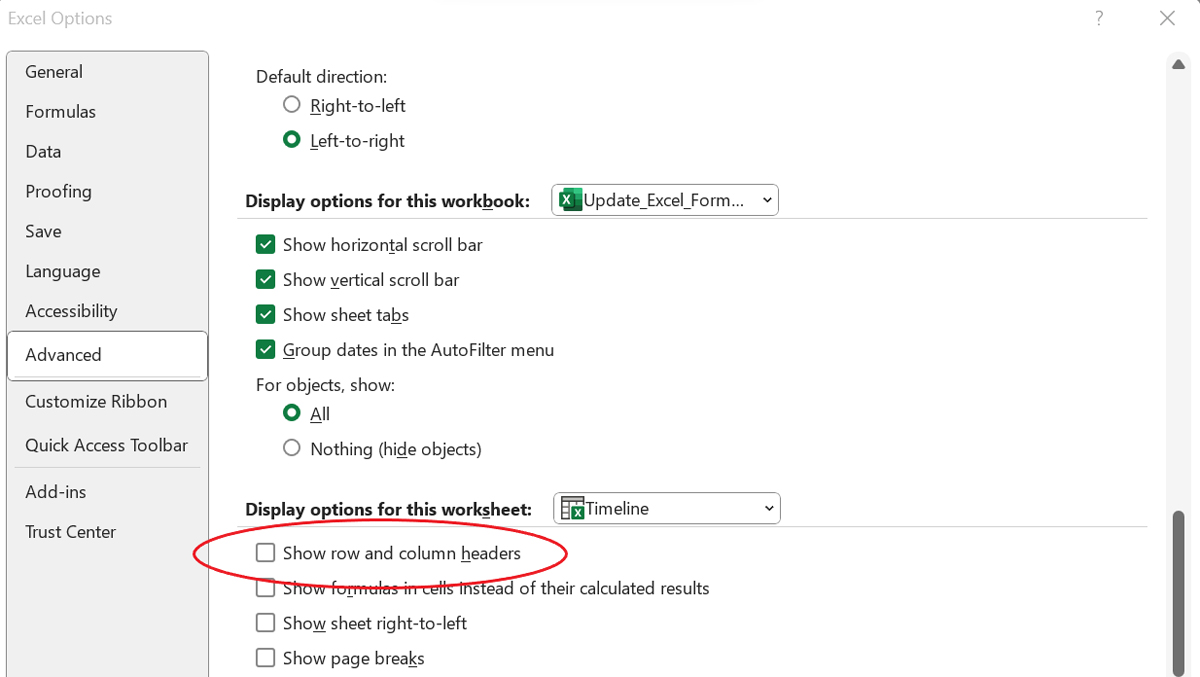Click the Excel workbook icon in workbook selector
Image resolution: width=1200 pixels, height=677 pixels.
click(x=569, y=199)
